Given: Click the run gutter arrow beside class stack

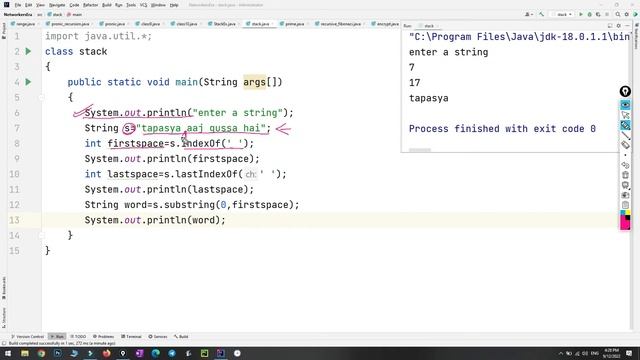Looking at the screenshot, I should pos(28,51).
